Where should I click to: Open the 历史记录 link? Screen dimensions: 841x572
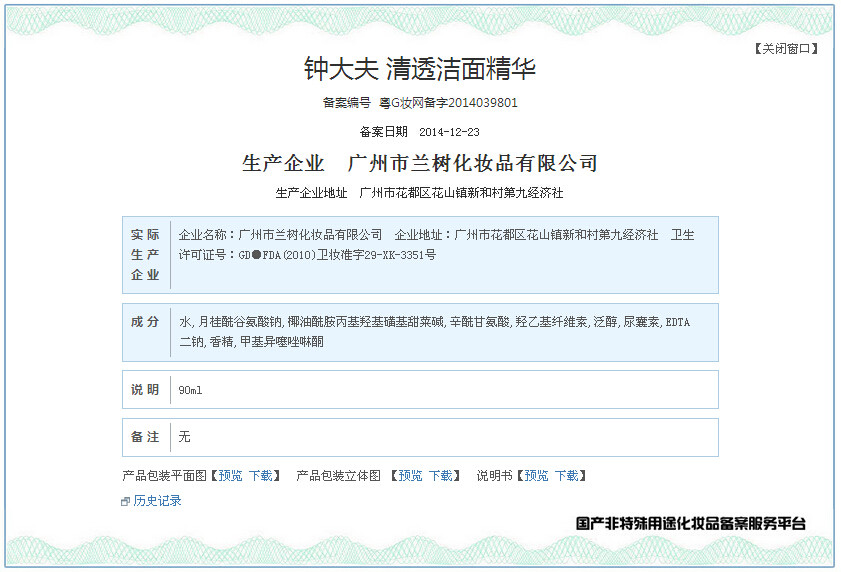[x=157, y=501]
